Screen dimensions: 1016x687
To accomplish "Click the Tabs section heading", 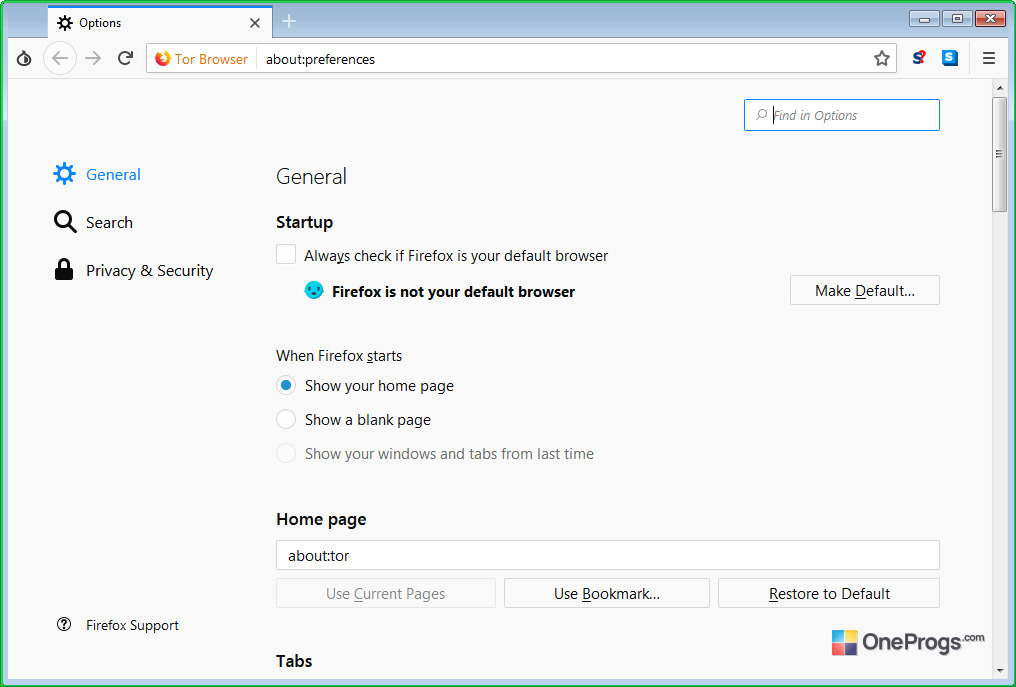I will [294, 661].
